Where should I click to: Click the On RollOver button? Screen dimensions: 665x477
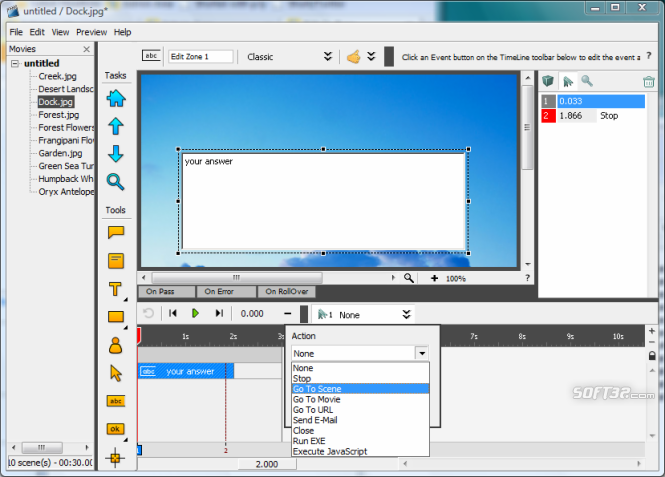click(287, 292)
